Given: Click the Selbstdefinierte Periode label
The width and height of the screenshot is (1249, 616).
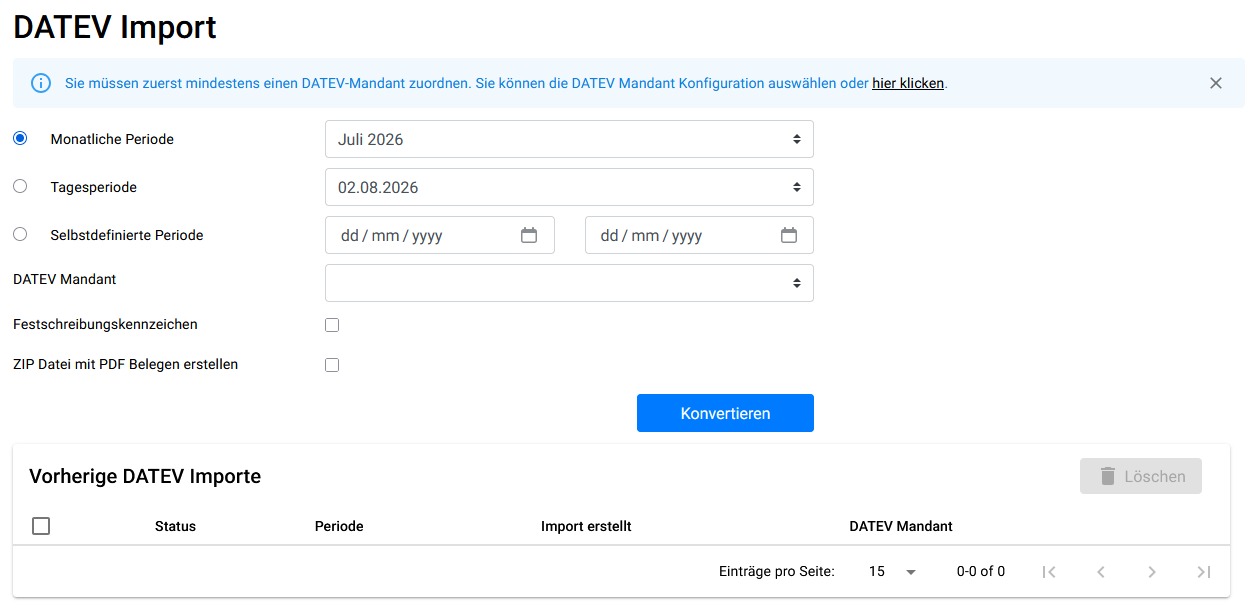Looking at the screenshot, I should [x=127, y=235].
